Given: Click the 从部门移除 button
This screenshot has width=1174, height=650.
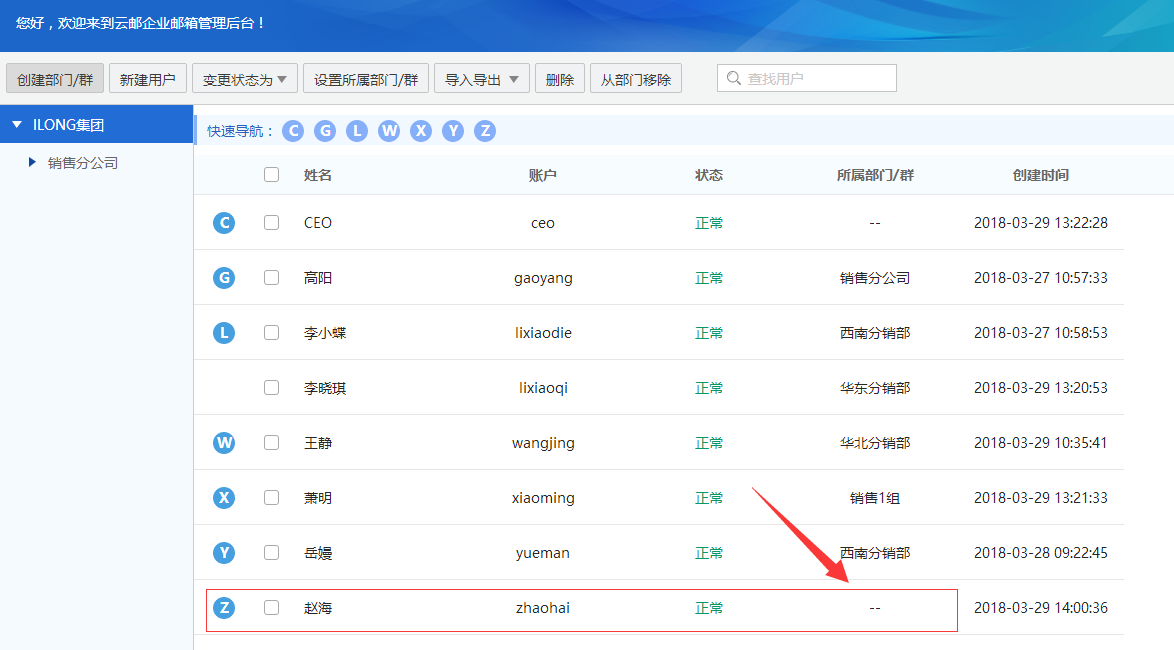Looking at the screenshot, I should tap(636, 79).
